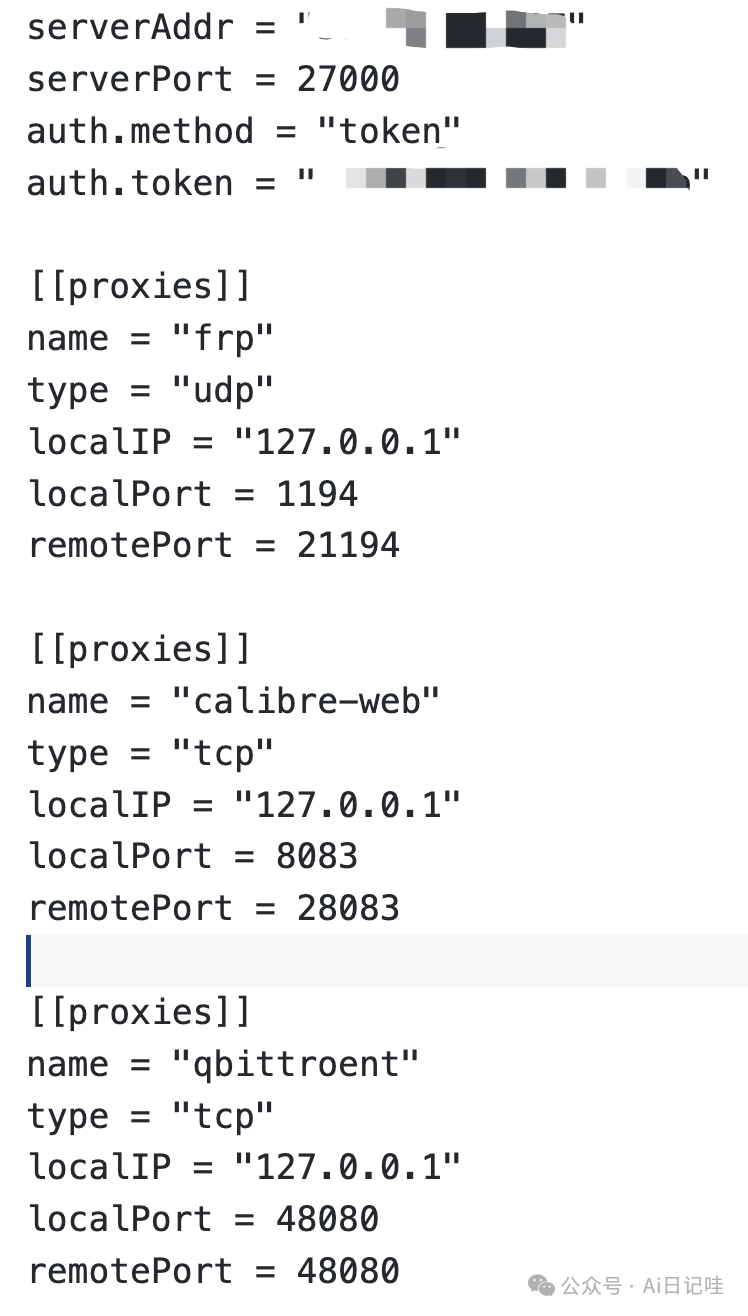Click the remotePort 48080 line
Screen dimensions: 748x1316
click(214, 1271)
